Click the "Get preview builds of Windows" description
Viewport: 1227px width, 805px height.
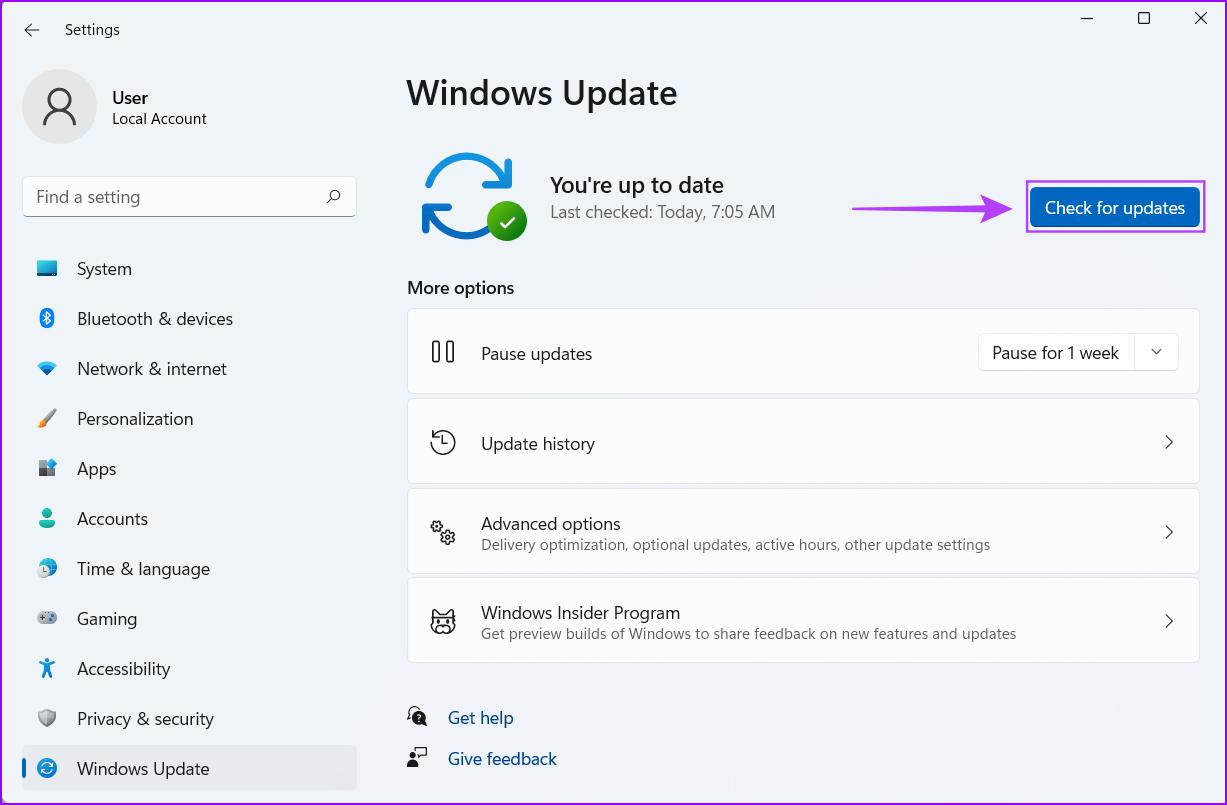[x=748, y=634]
